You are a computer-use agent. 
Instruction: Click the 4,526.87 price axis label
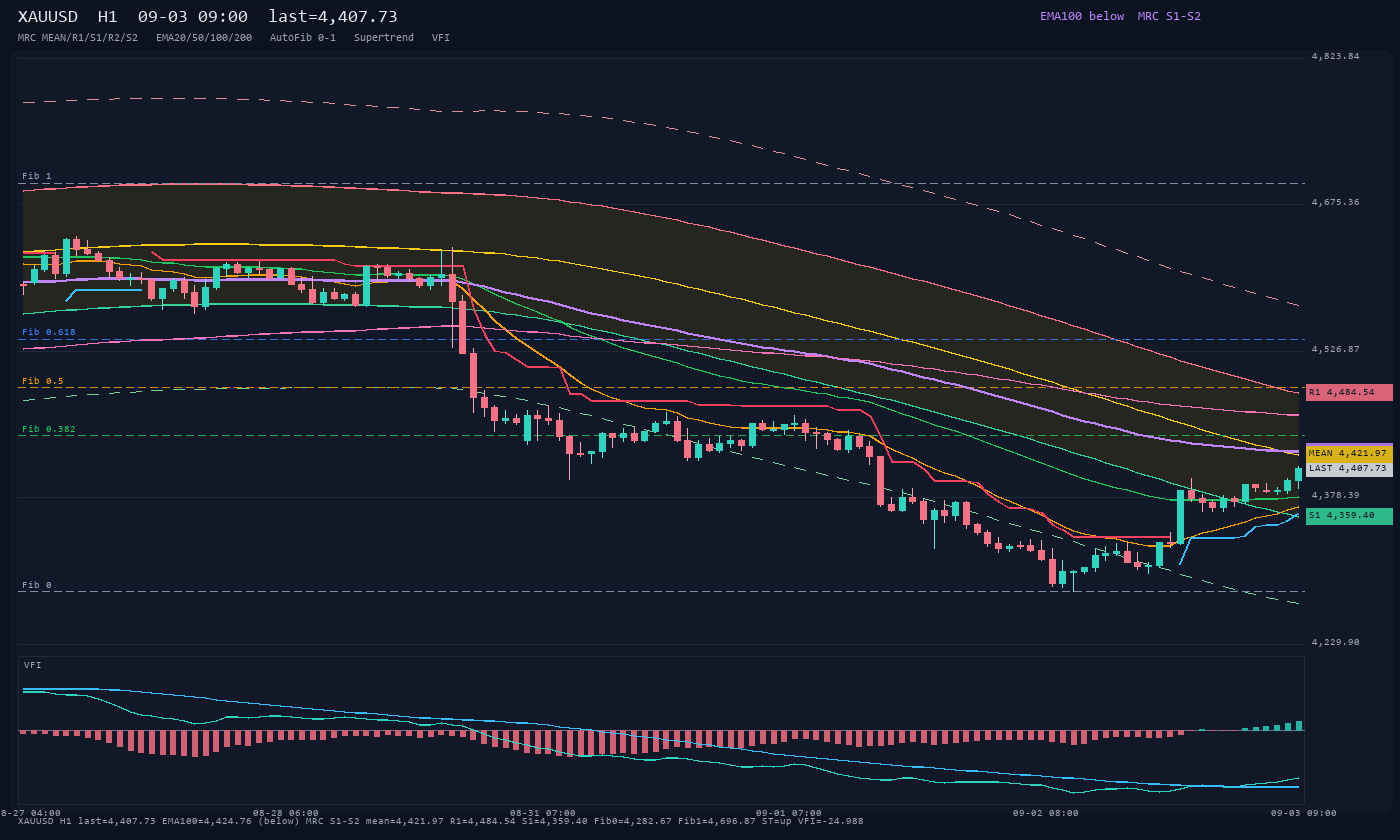pyautogui.click(x=1336, y=349)
